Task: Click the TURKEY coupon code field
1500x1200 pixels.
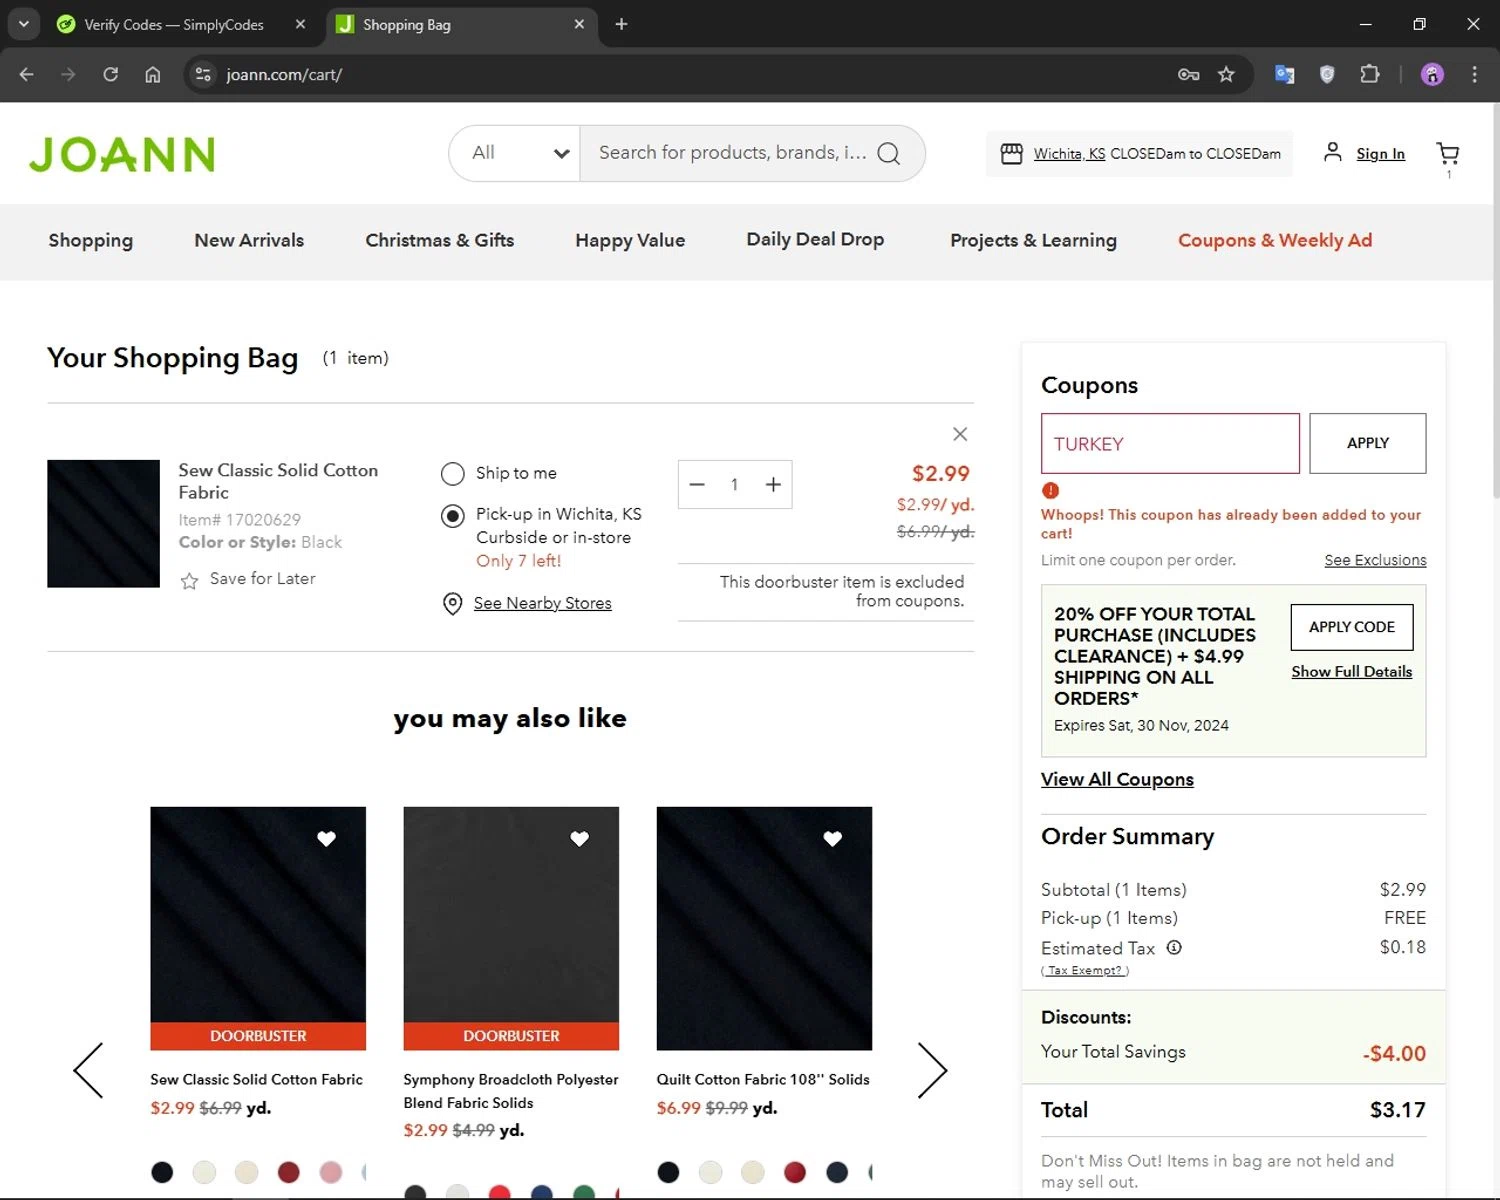Action: click(x=1170, y=443)
